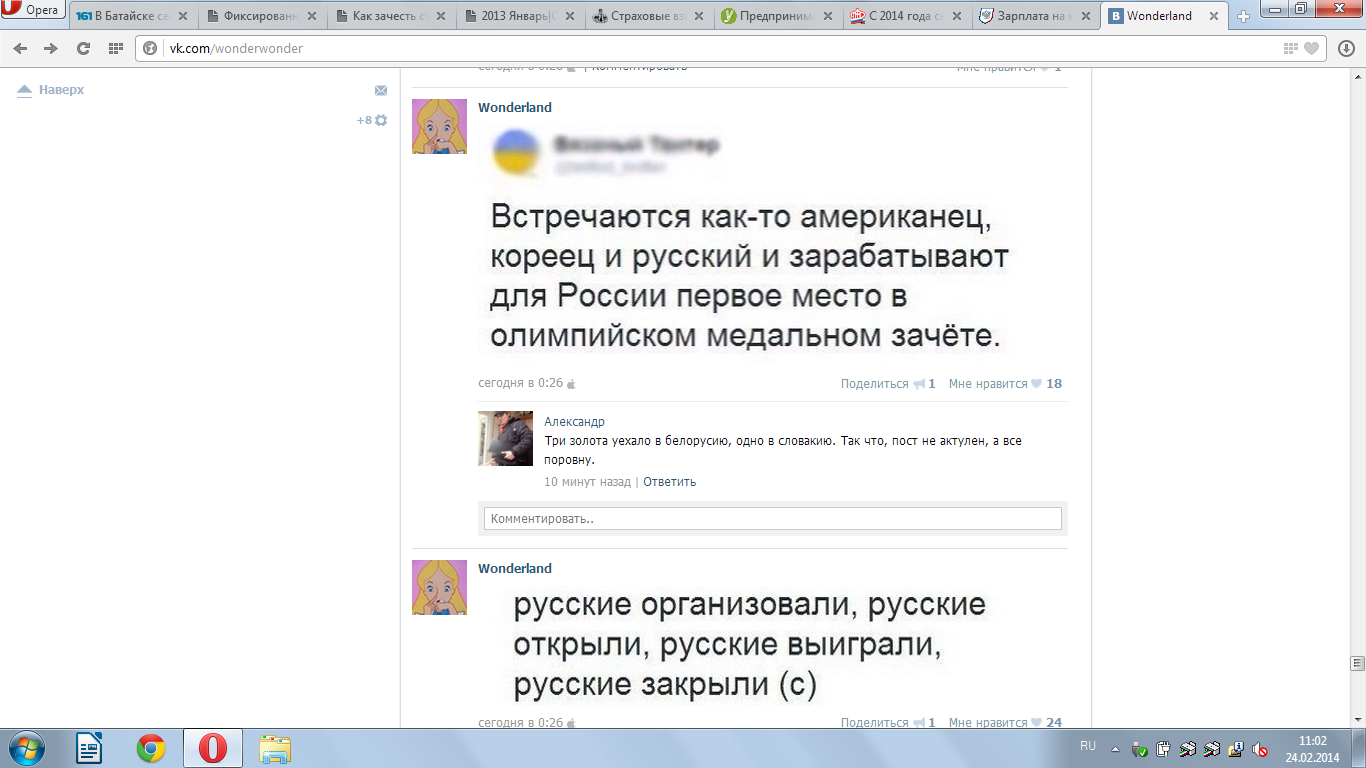Screen dimensions: 1366x768
Task: Focus the "Комментировать.." comment field
Action: [x=772, y=519]
